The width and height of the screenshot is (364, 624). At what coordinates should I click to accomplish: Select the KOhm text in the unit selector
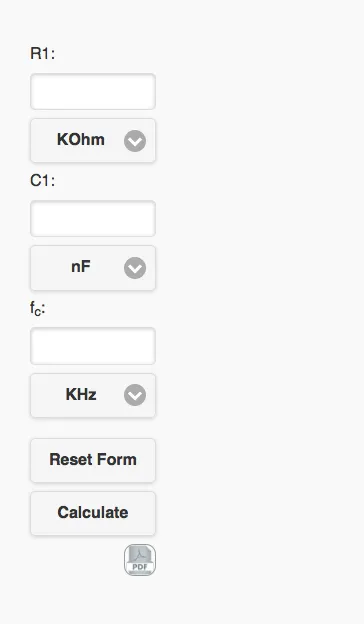pos(81,140)
